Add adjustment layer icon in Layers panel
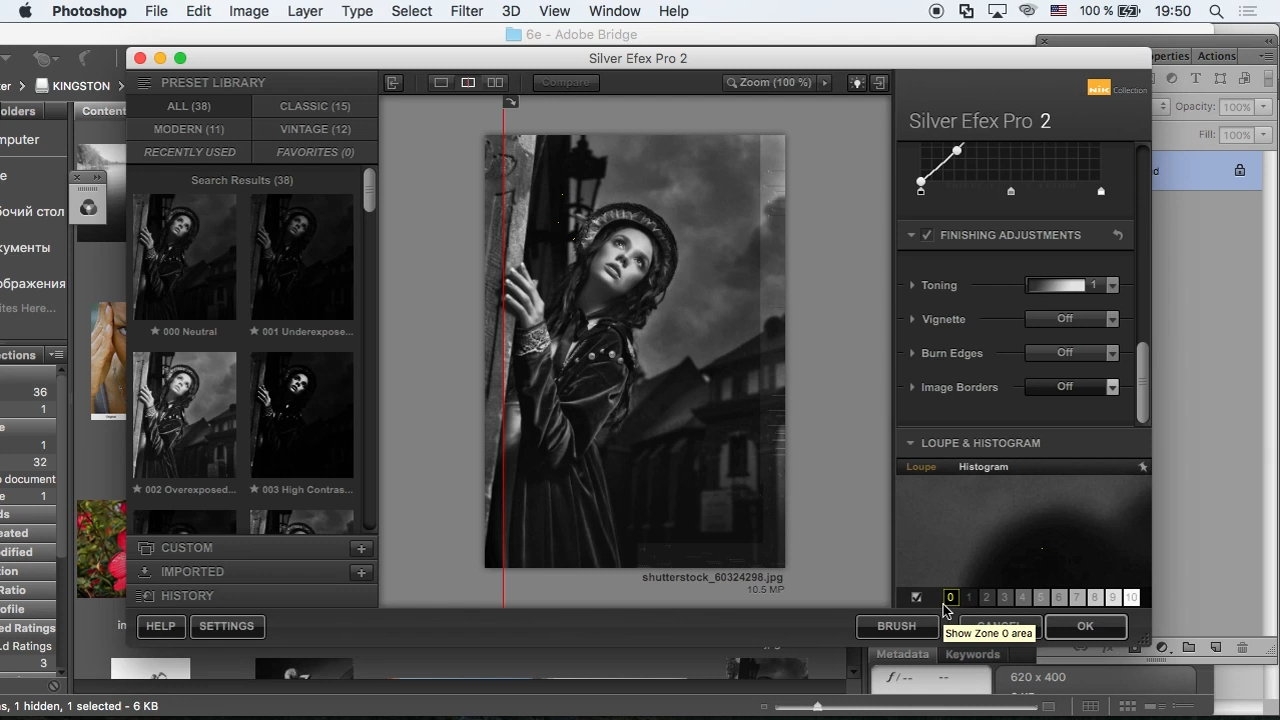This screenshot has width=1280, height=720. (x=1162, y=648)
